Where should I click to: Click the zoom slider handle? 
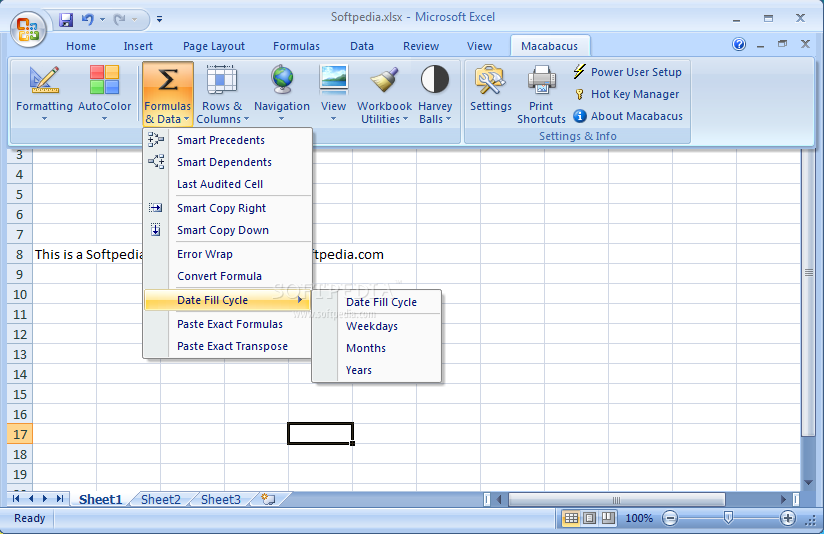coord(728,518)
